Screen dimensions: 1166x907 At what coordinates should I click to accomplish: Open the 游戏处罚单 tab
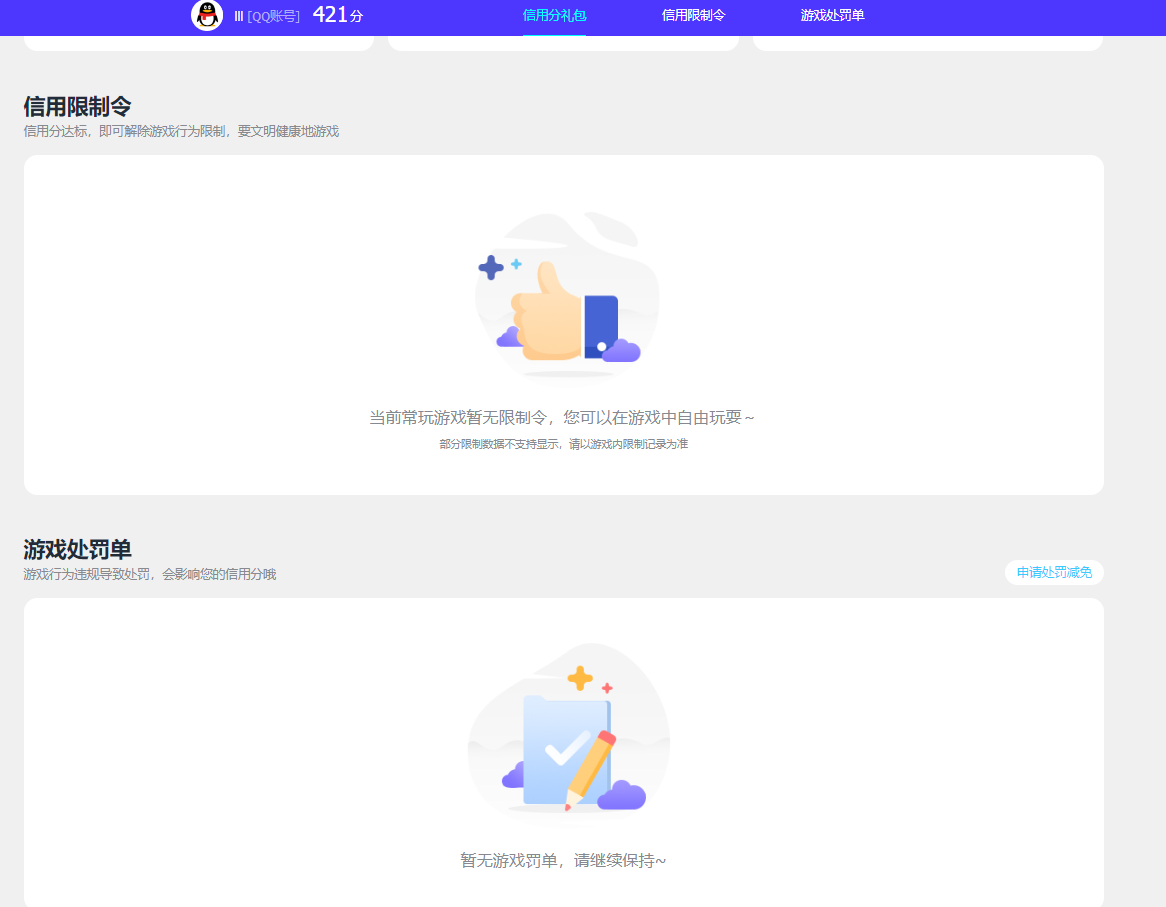(x=831, y=16)
